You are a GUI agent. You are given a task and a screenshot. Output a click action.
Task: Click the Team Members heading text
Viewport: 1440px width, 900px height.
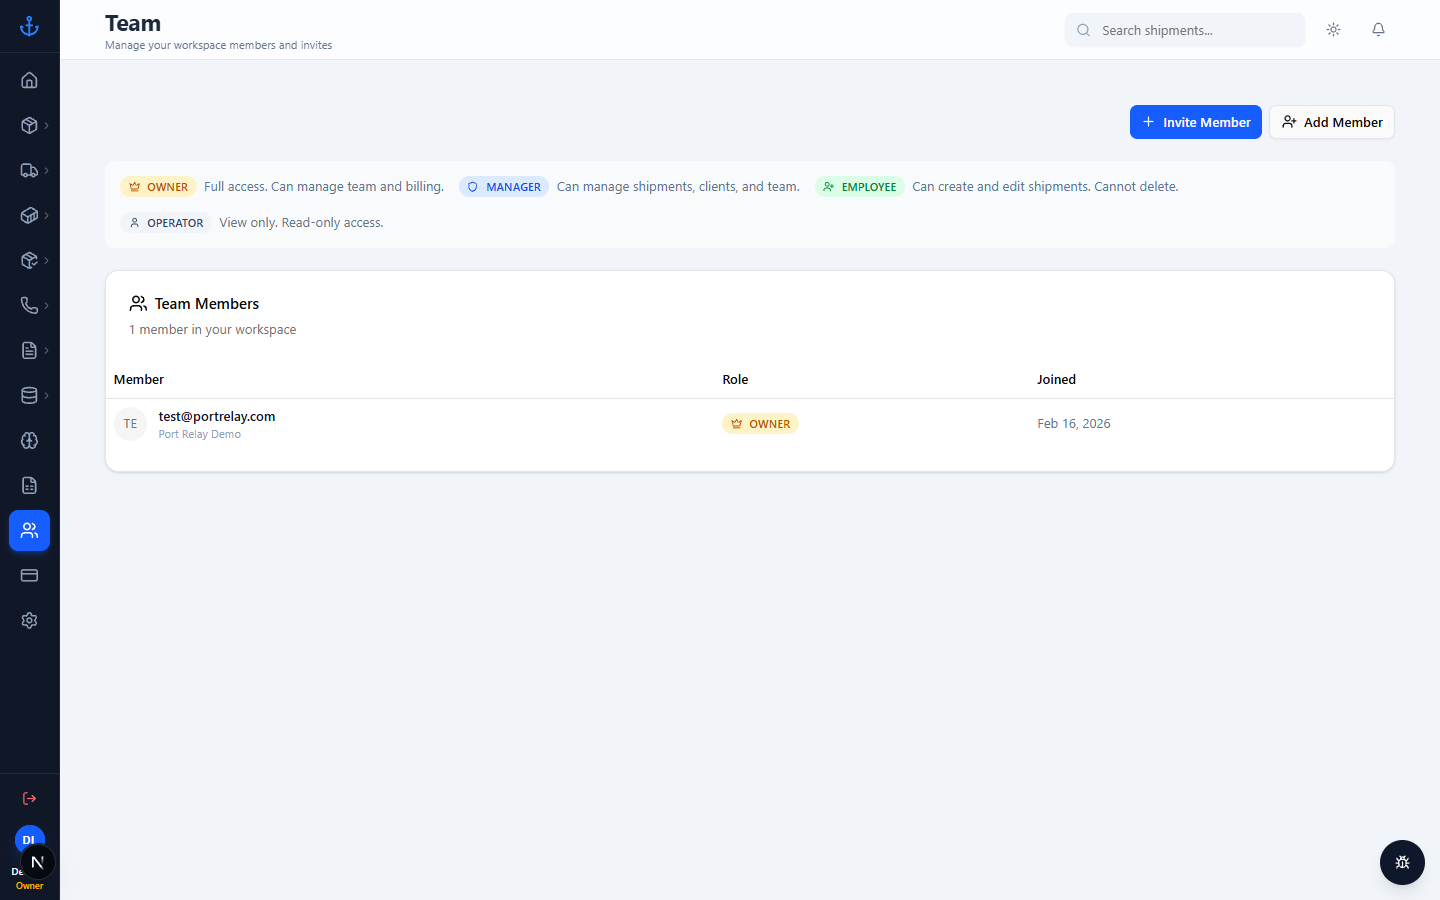point(207,303)
